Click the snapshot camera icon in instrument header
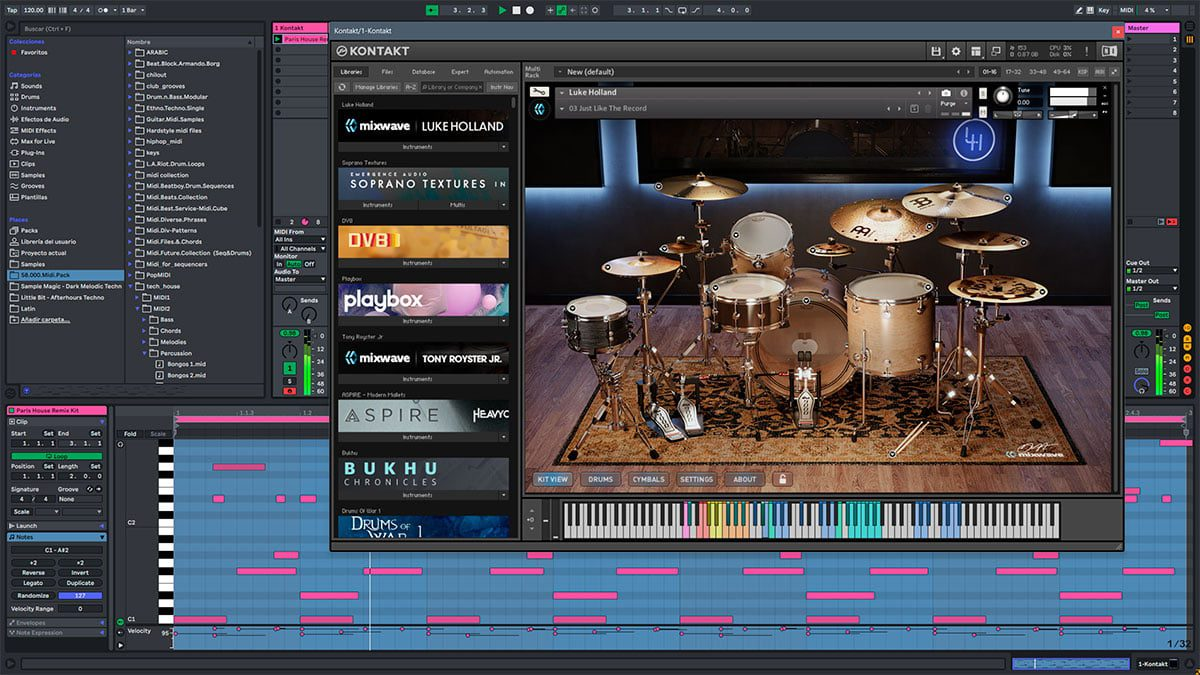 [946, 93]
